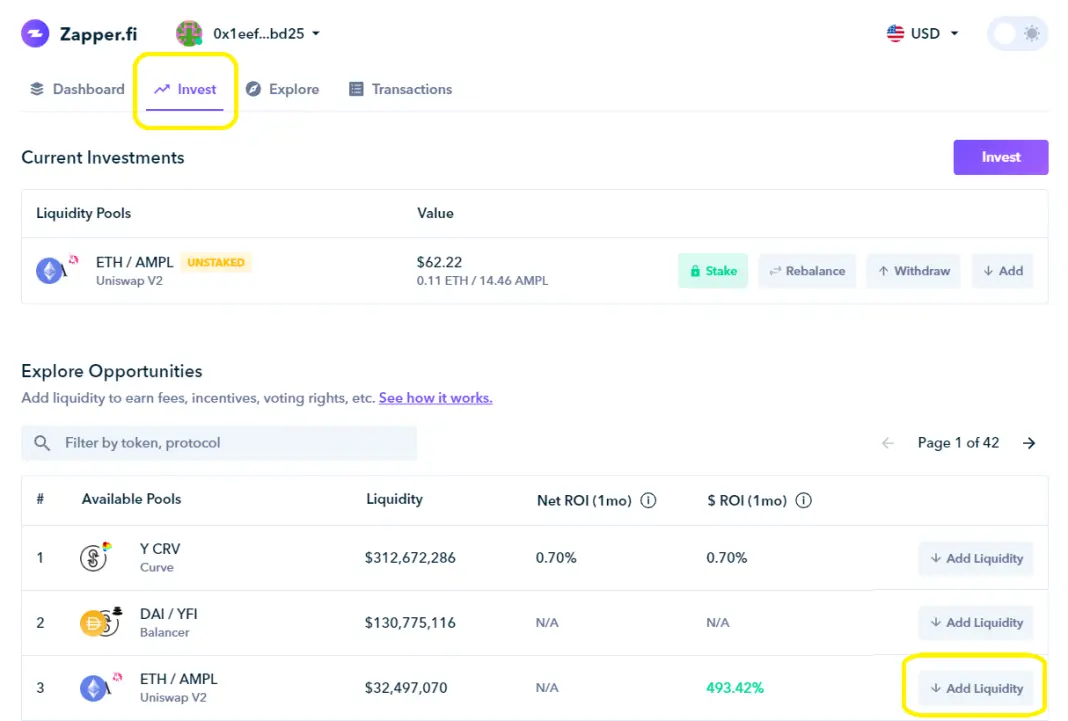Viewport: 1068px width, 721px height.
Task: Go to next page with right arrow
Action: tap(1029, 443)
